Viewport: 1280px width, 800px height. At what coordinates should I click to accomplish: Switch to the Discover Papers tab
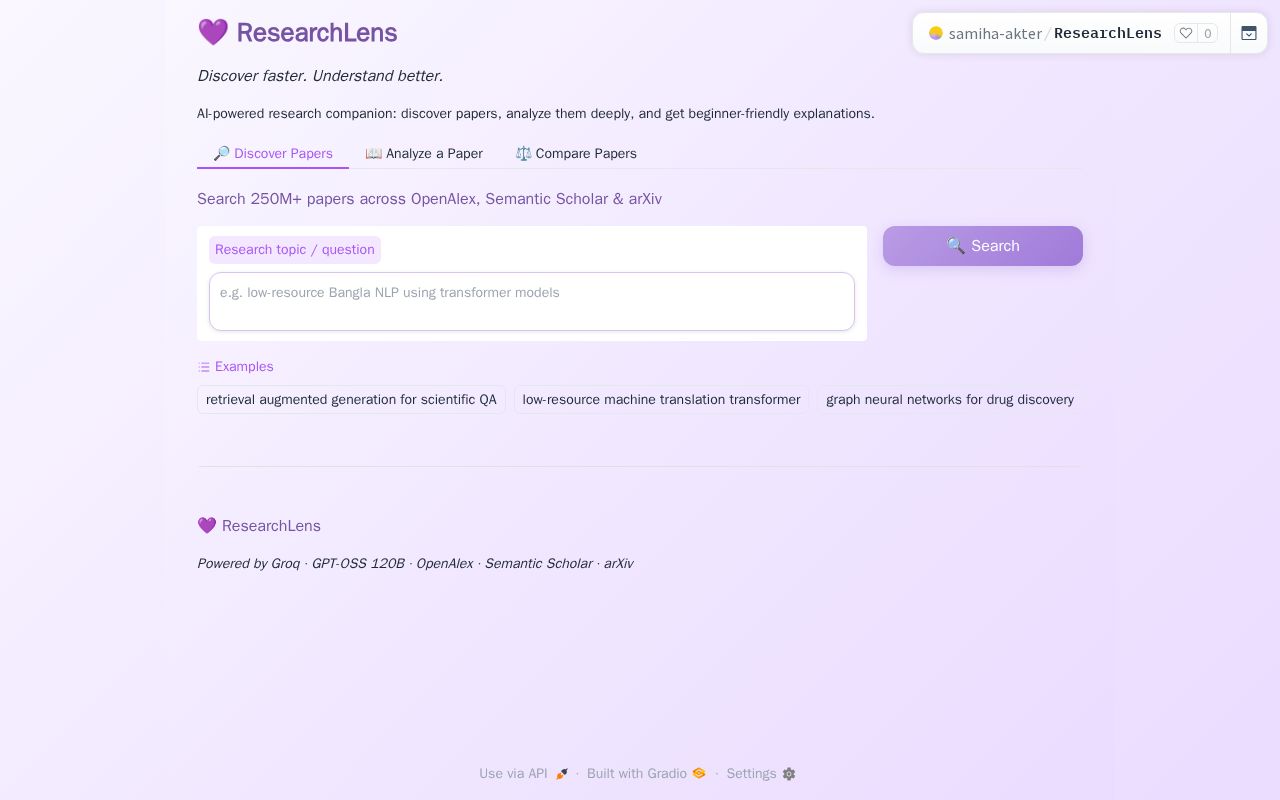(x=273, y=153)
